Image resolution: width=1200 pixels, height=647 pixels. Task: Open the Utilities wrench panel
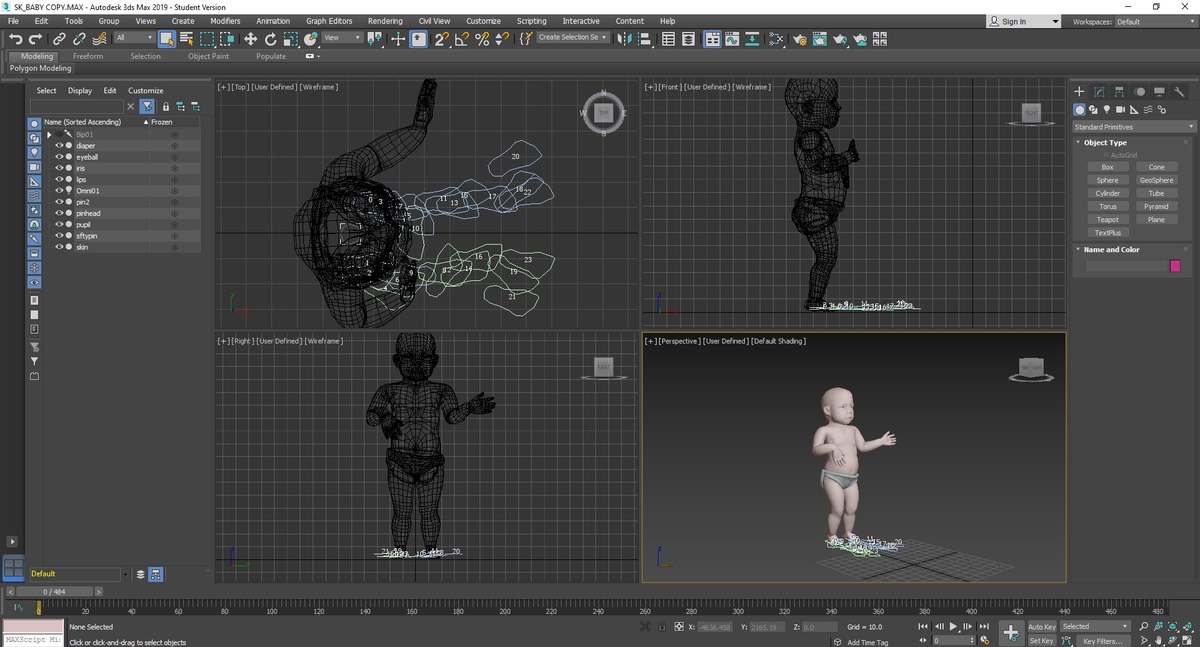point(1180,91)
